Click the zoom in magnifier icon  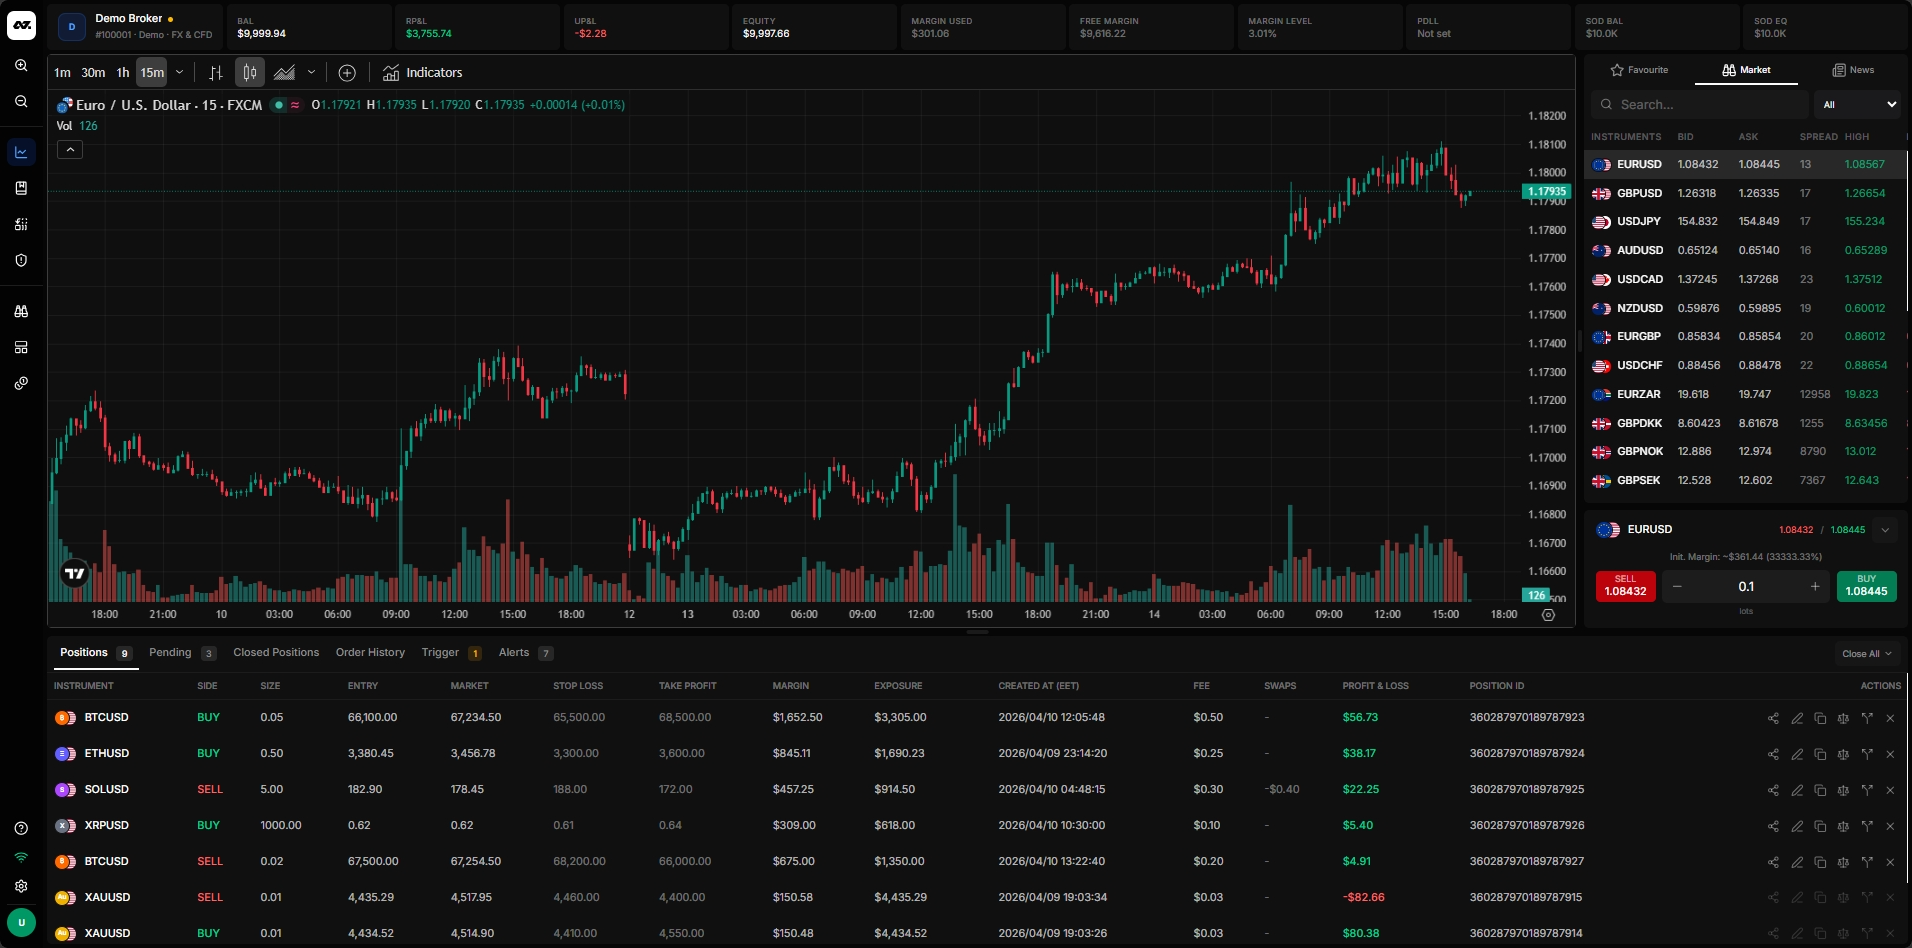[x=21, y=65]
